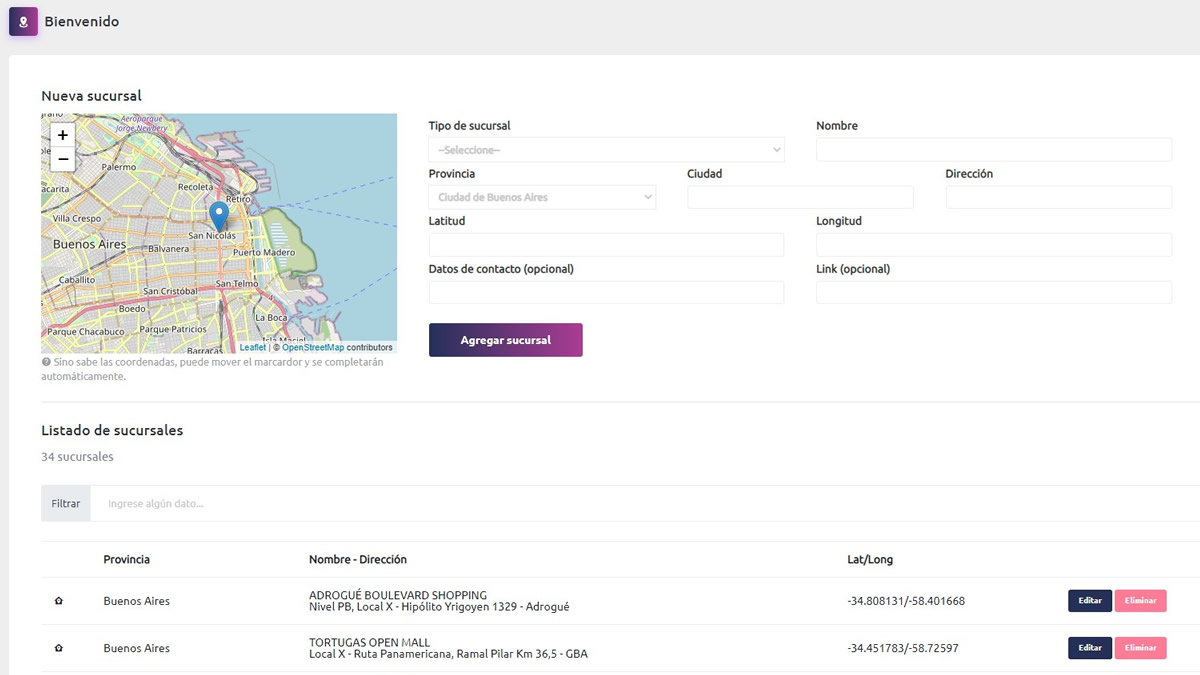Screen dimensions: 1200x675
Task: Edit the Adrogué Boulevard Shopping branch
Action: pos(1089,601)
